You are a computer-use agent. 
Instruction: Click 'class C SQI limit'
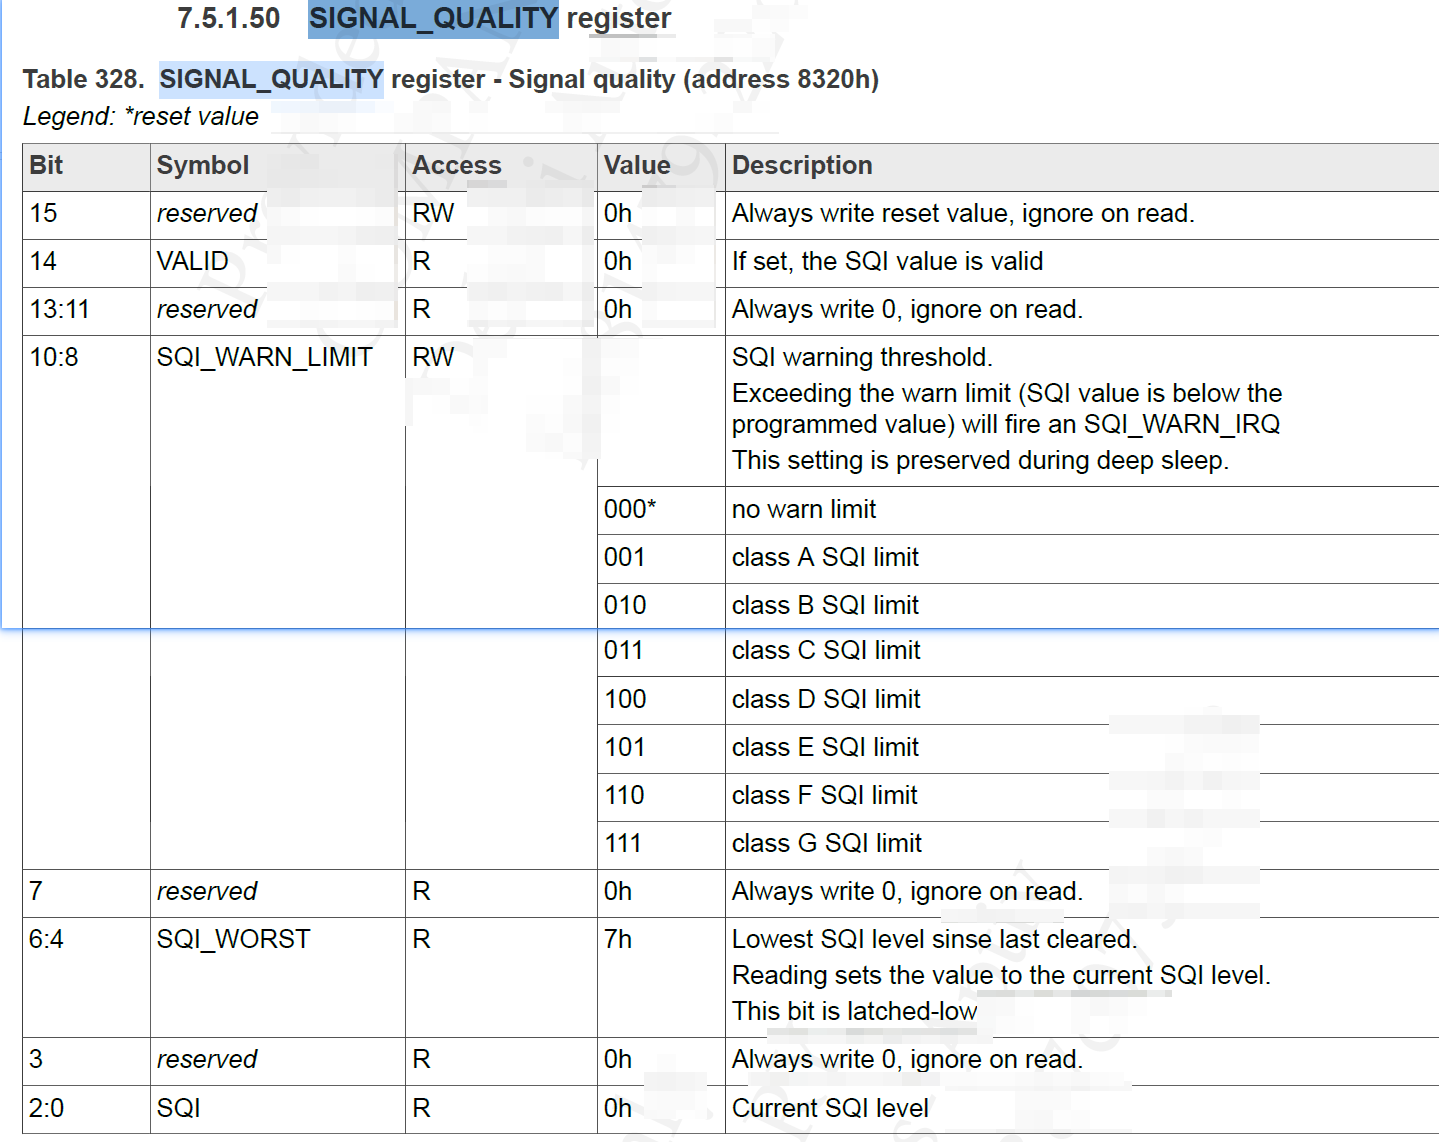click(x=826, y=650)
